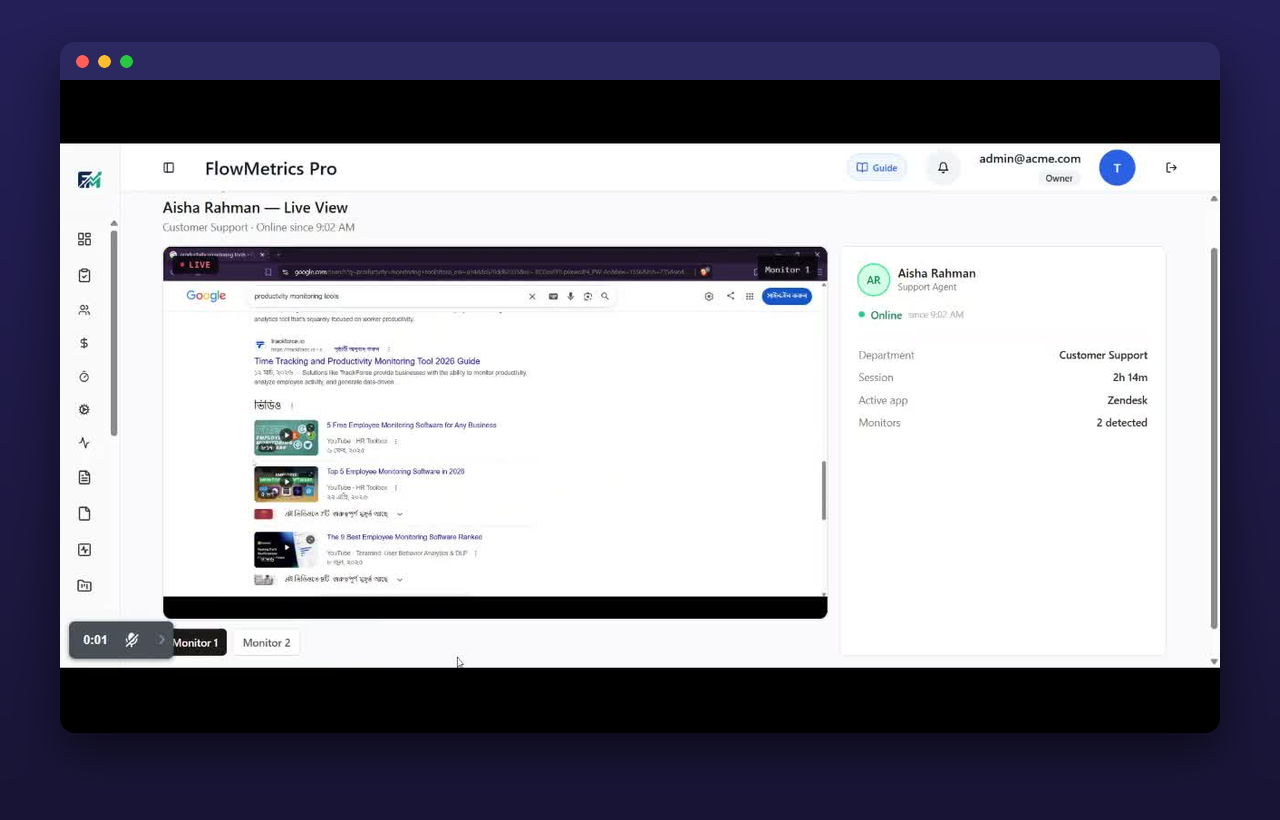Open Time Tracking and Productivity Monitoring result

(x=367, y=361)
